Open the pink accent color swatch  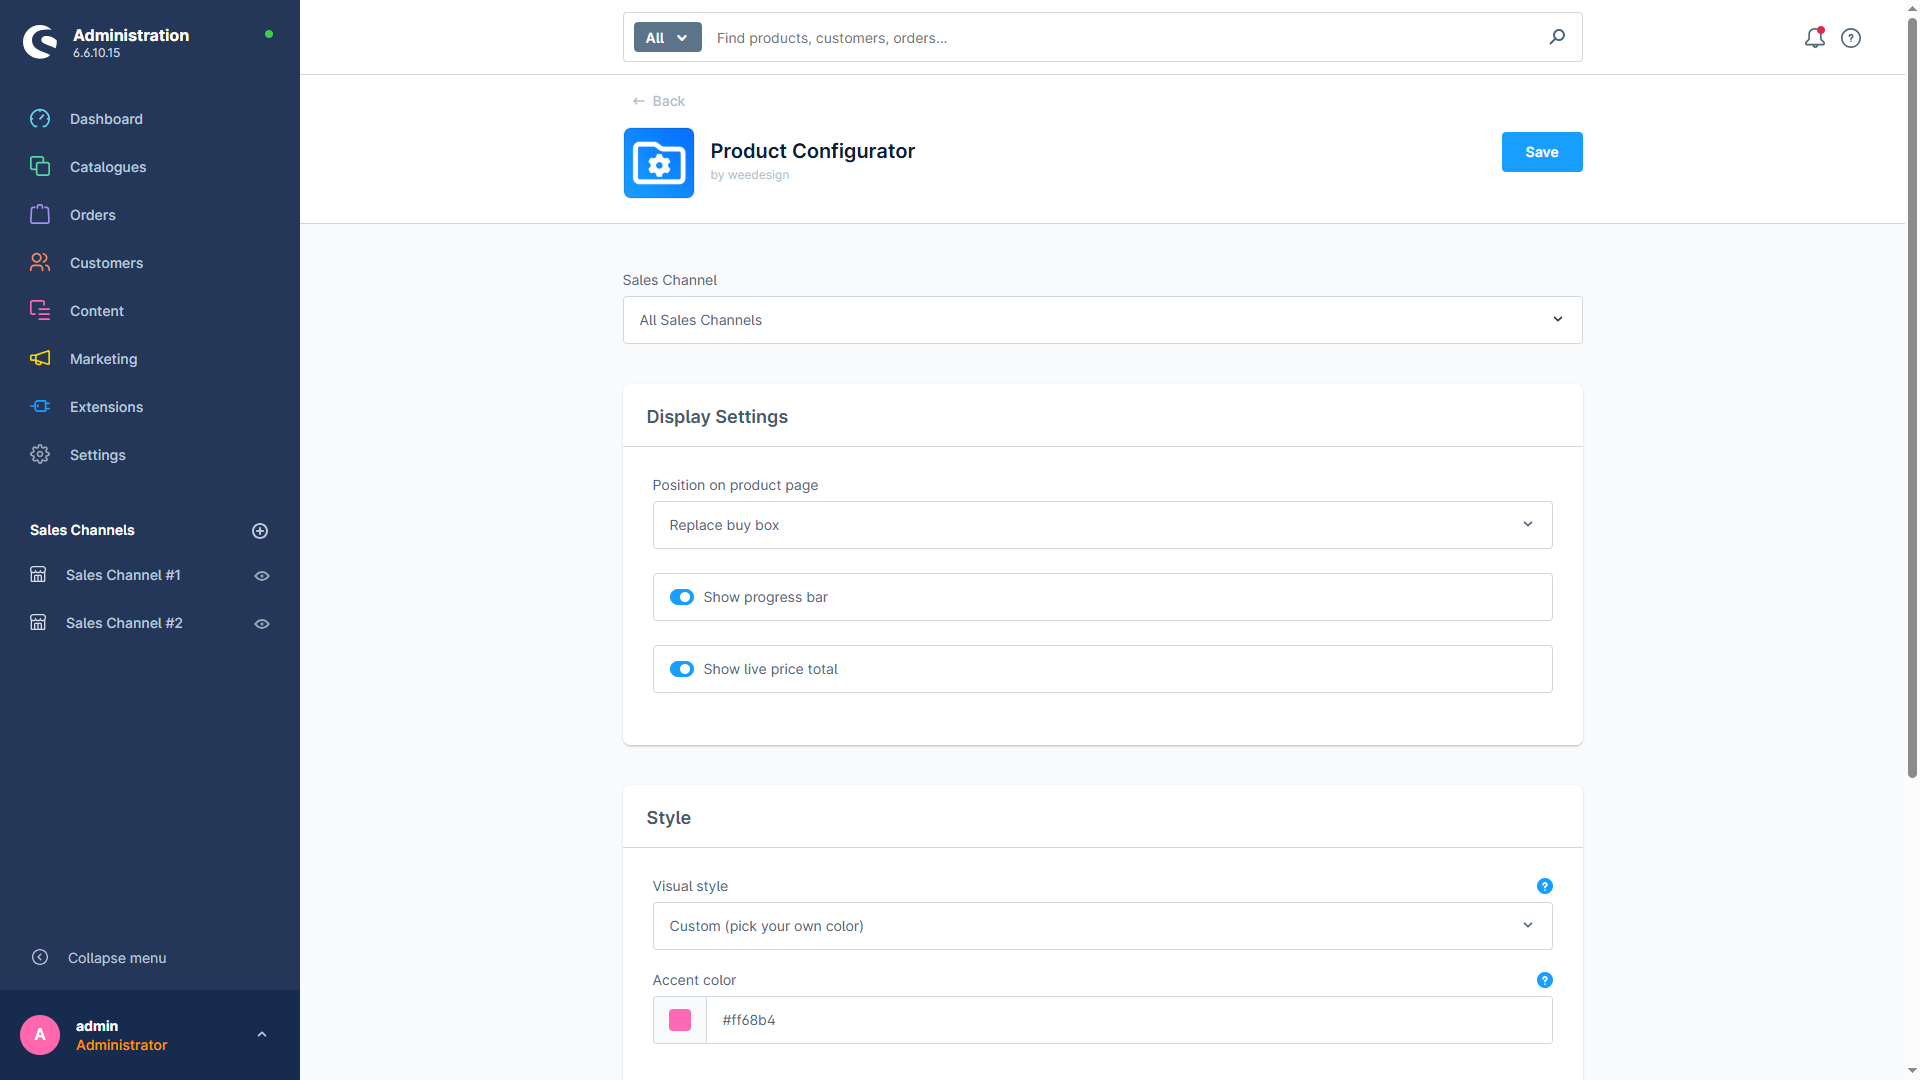point(680,1020)
